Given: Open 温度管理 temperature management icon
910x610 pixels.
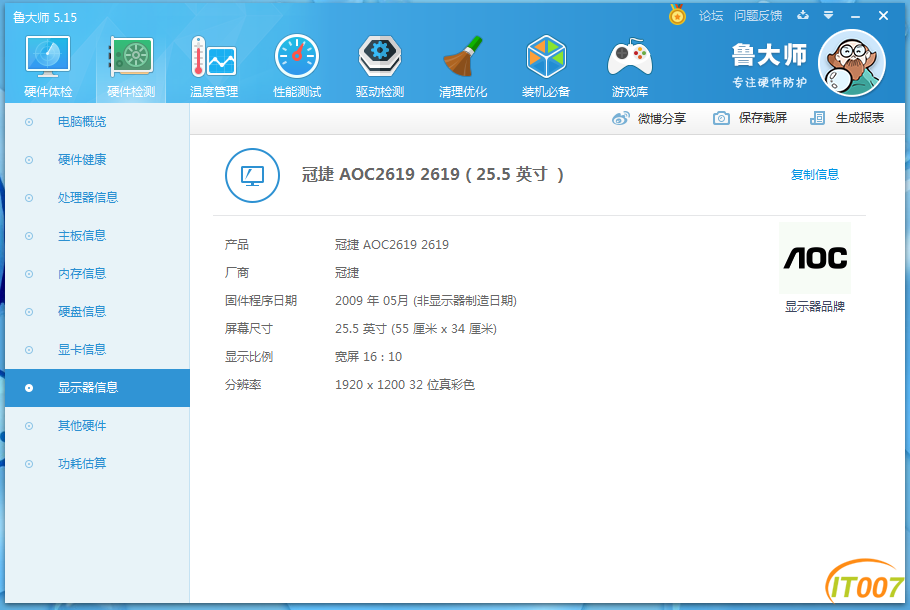Looking at the screenshot, I should [x=214, y=57].
